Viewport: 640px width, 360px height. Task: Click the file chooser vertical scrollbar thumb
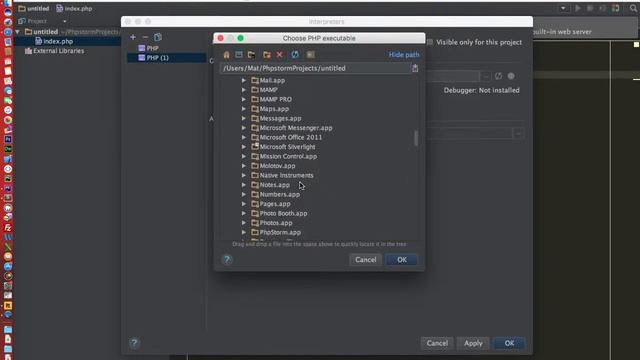pos(416,138)
